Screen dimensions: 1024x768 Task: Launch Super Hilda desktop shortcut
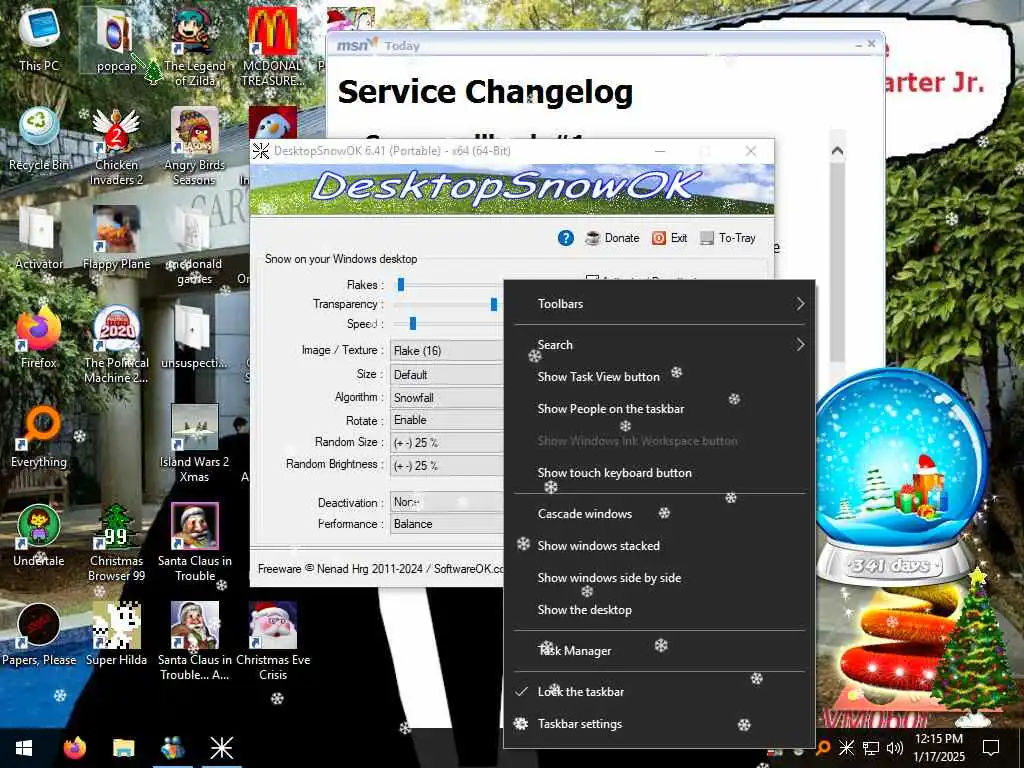click(x=116, y=634)
